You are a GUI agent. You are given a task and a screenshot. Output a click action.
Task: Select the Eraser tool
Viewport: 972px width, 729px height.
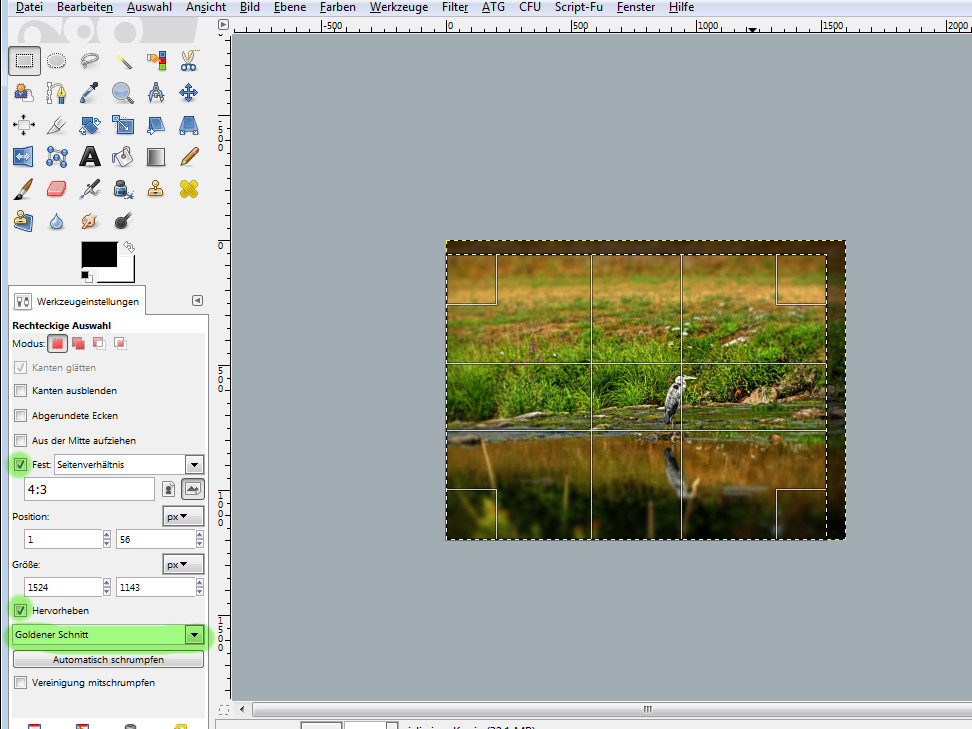point(57,188)
